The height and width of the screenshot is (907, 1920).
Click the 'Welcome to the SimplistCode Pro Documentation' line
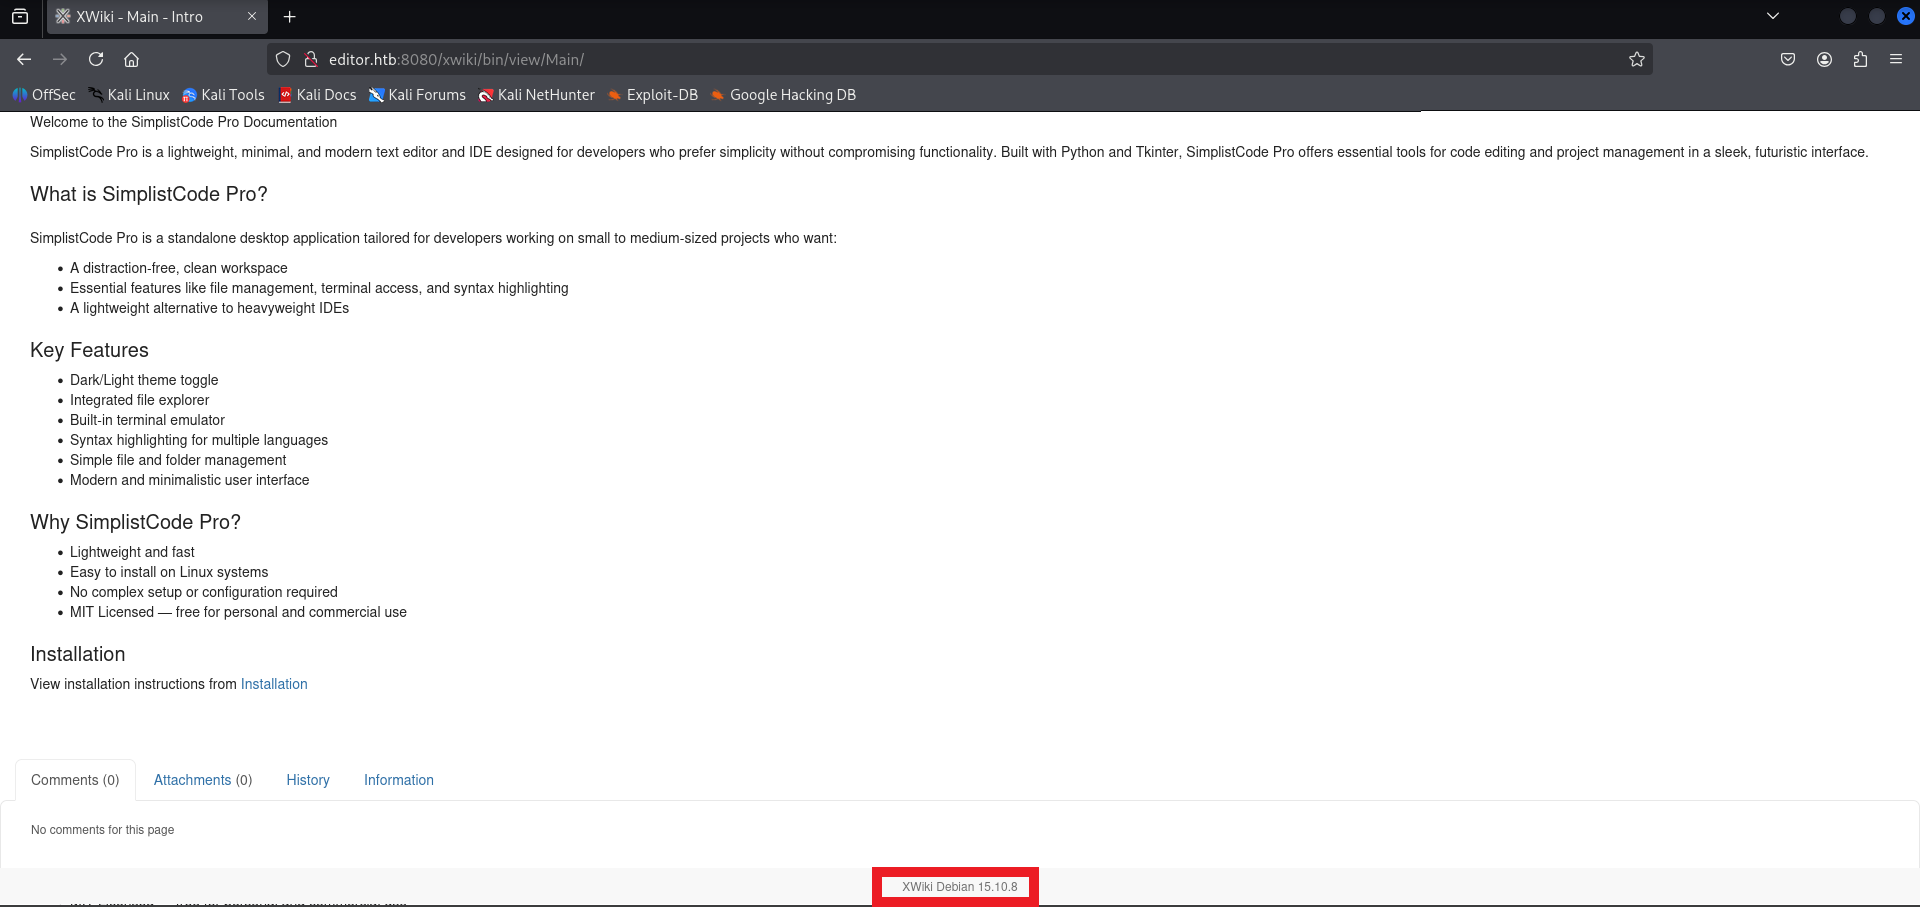pos(183,122)
